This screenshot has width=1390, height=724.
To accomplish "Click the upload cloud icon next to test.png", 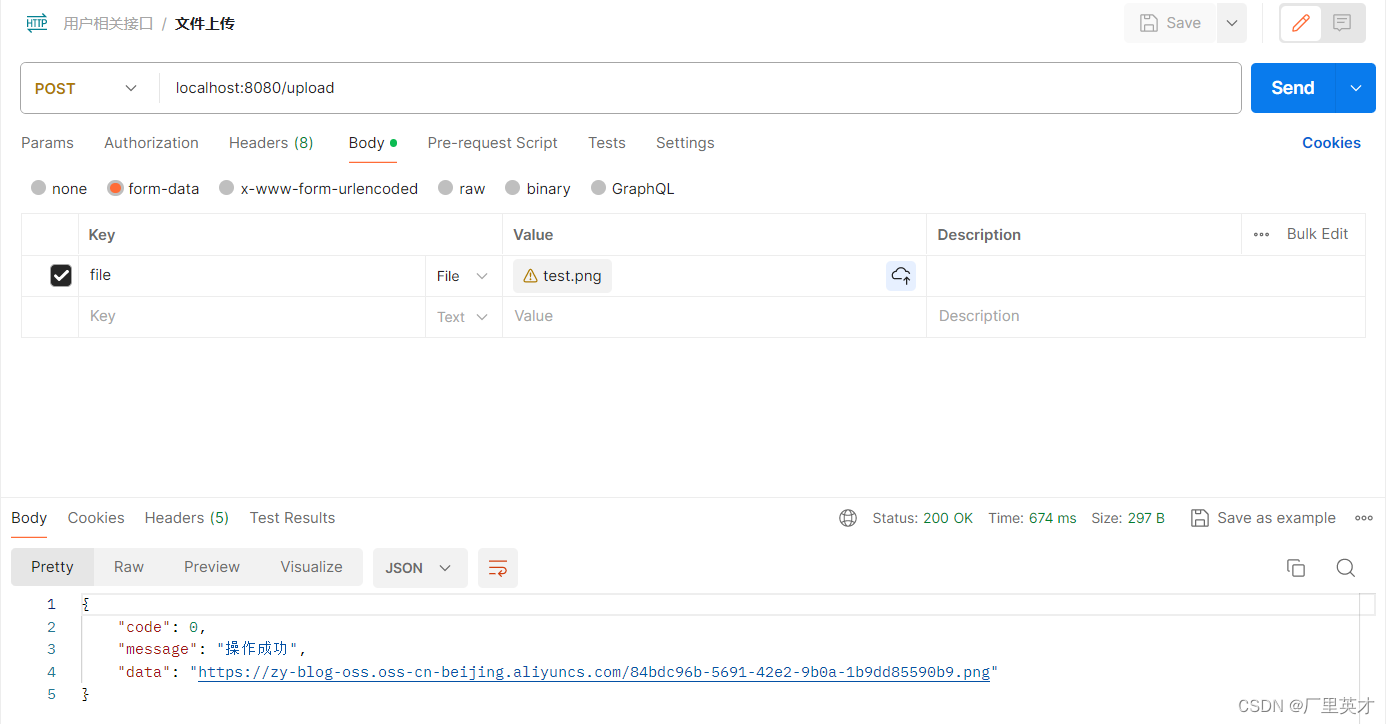I will click(x=900, y=275).
